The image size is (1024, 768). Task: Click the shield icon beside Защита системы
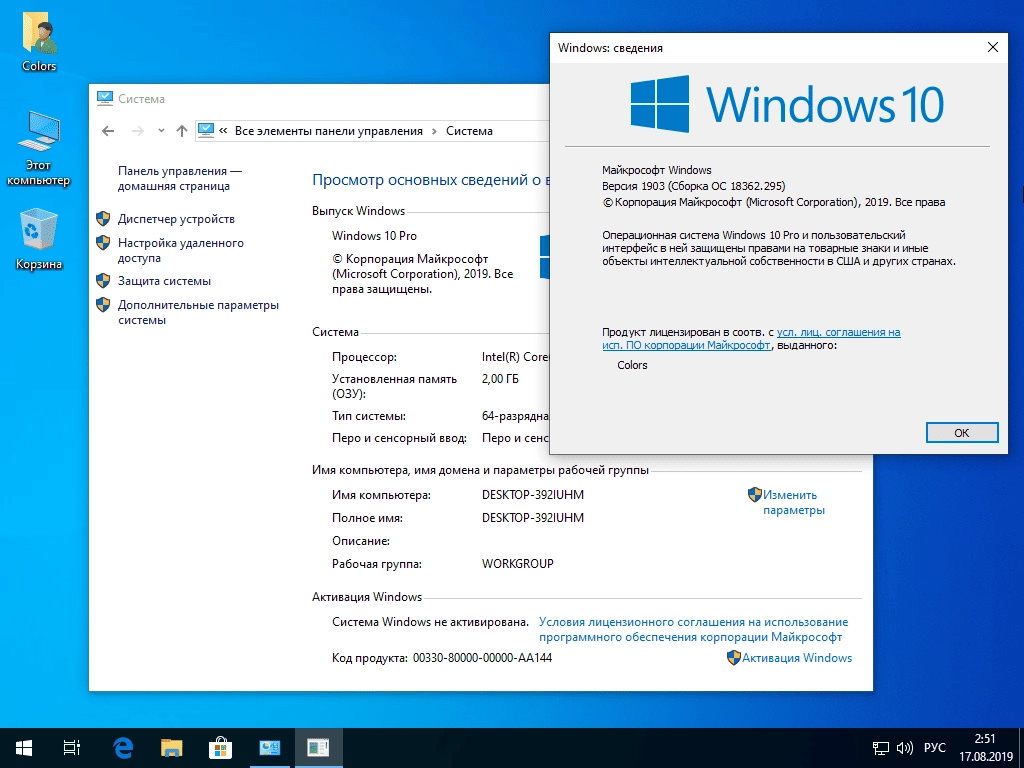[103, 280]
